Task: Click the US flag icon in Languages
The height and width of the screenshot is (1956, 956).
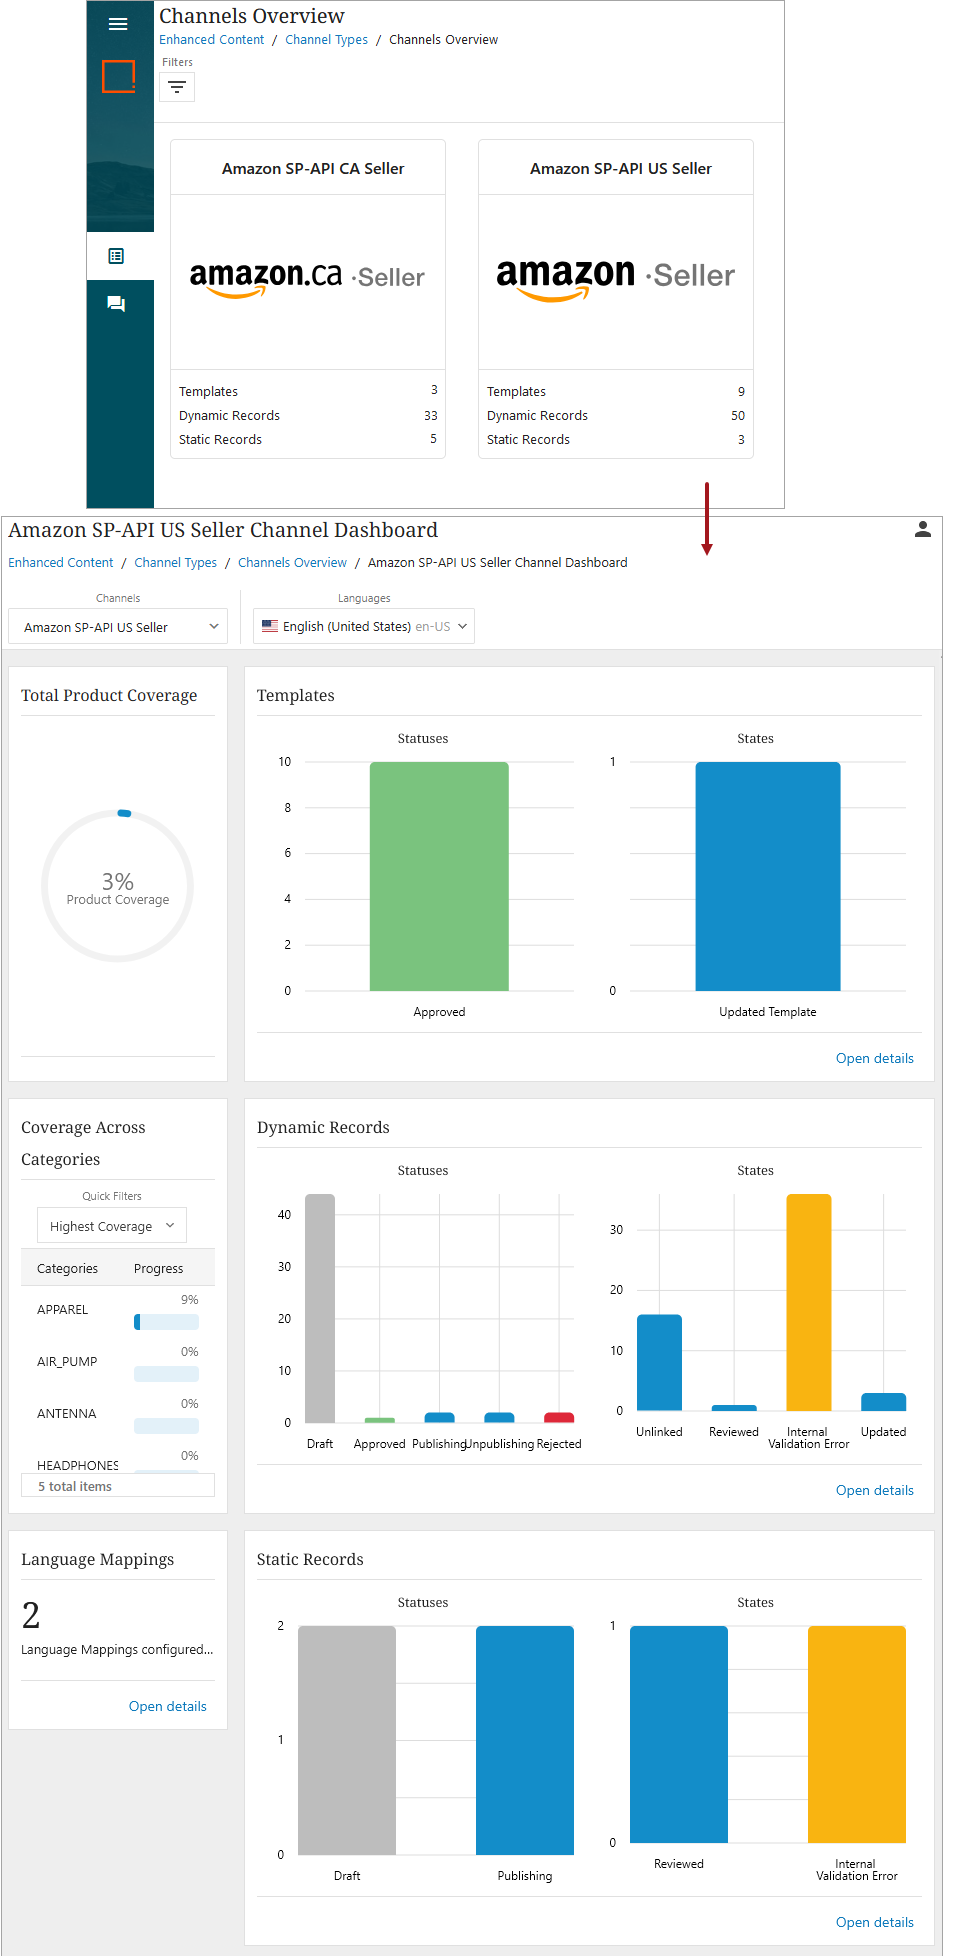Action: point(270,626)
